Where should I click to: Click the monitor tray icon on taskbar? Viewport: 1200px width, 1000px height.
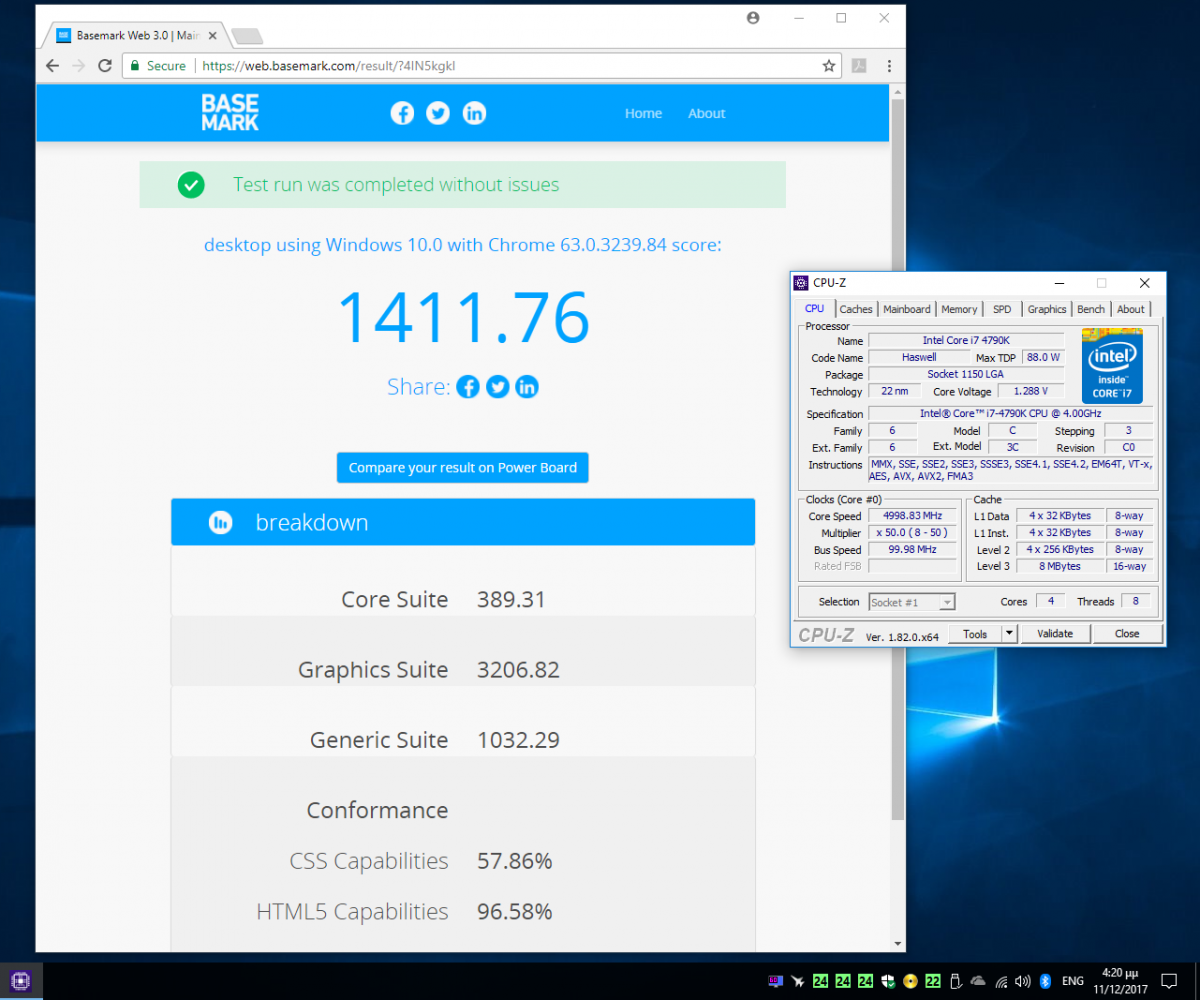click(775, 980)
